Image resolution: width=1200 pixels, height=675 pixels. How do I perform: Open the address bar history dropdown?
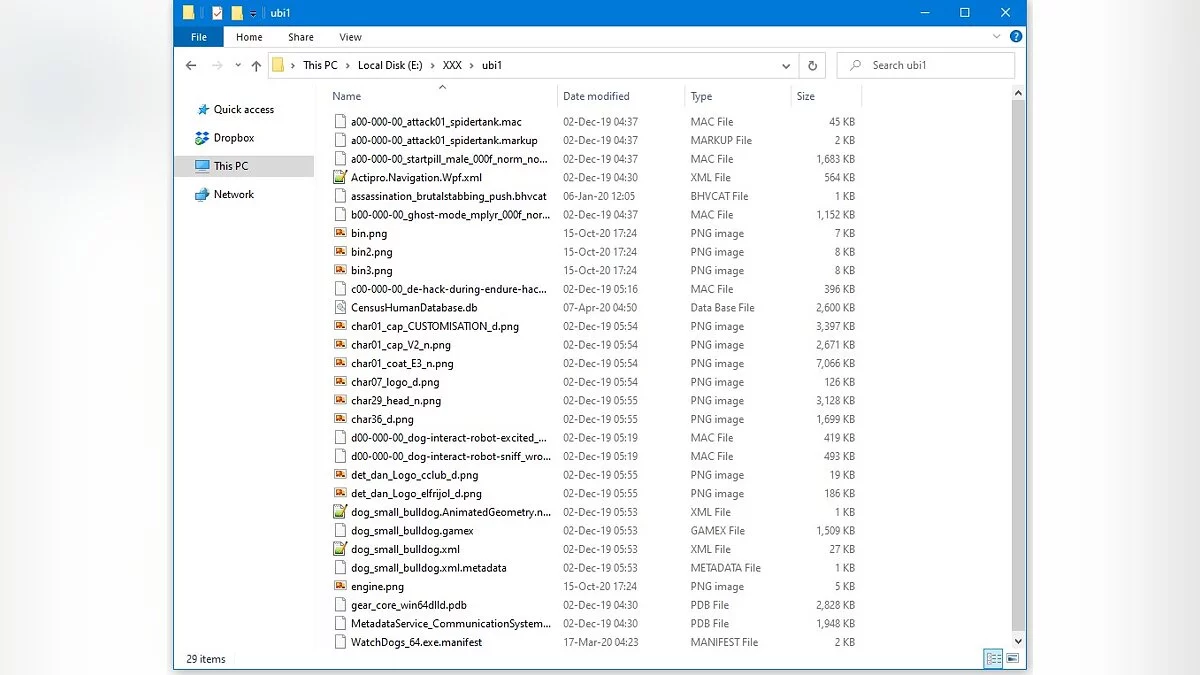pyautogui.click(x=786, y=66)
